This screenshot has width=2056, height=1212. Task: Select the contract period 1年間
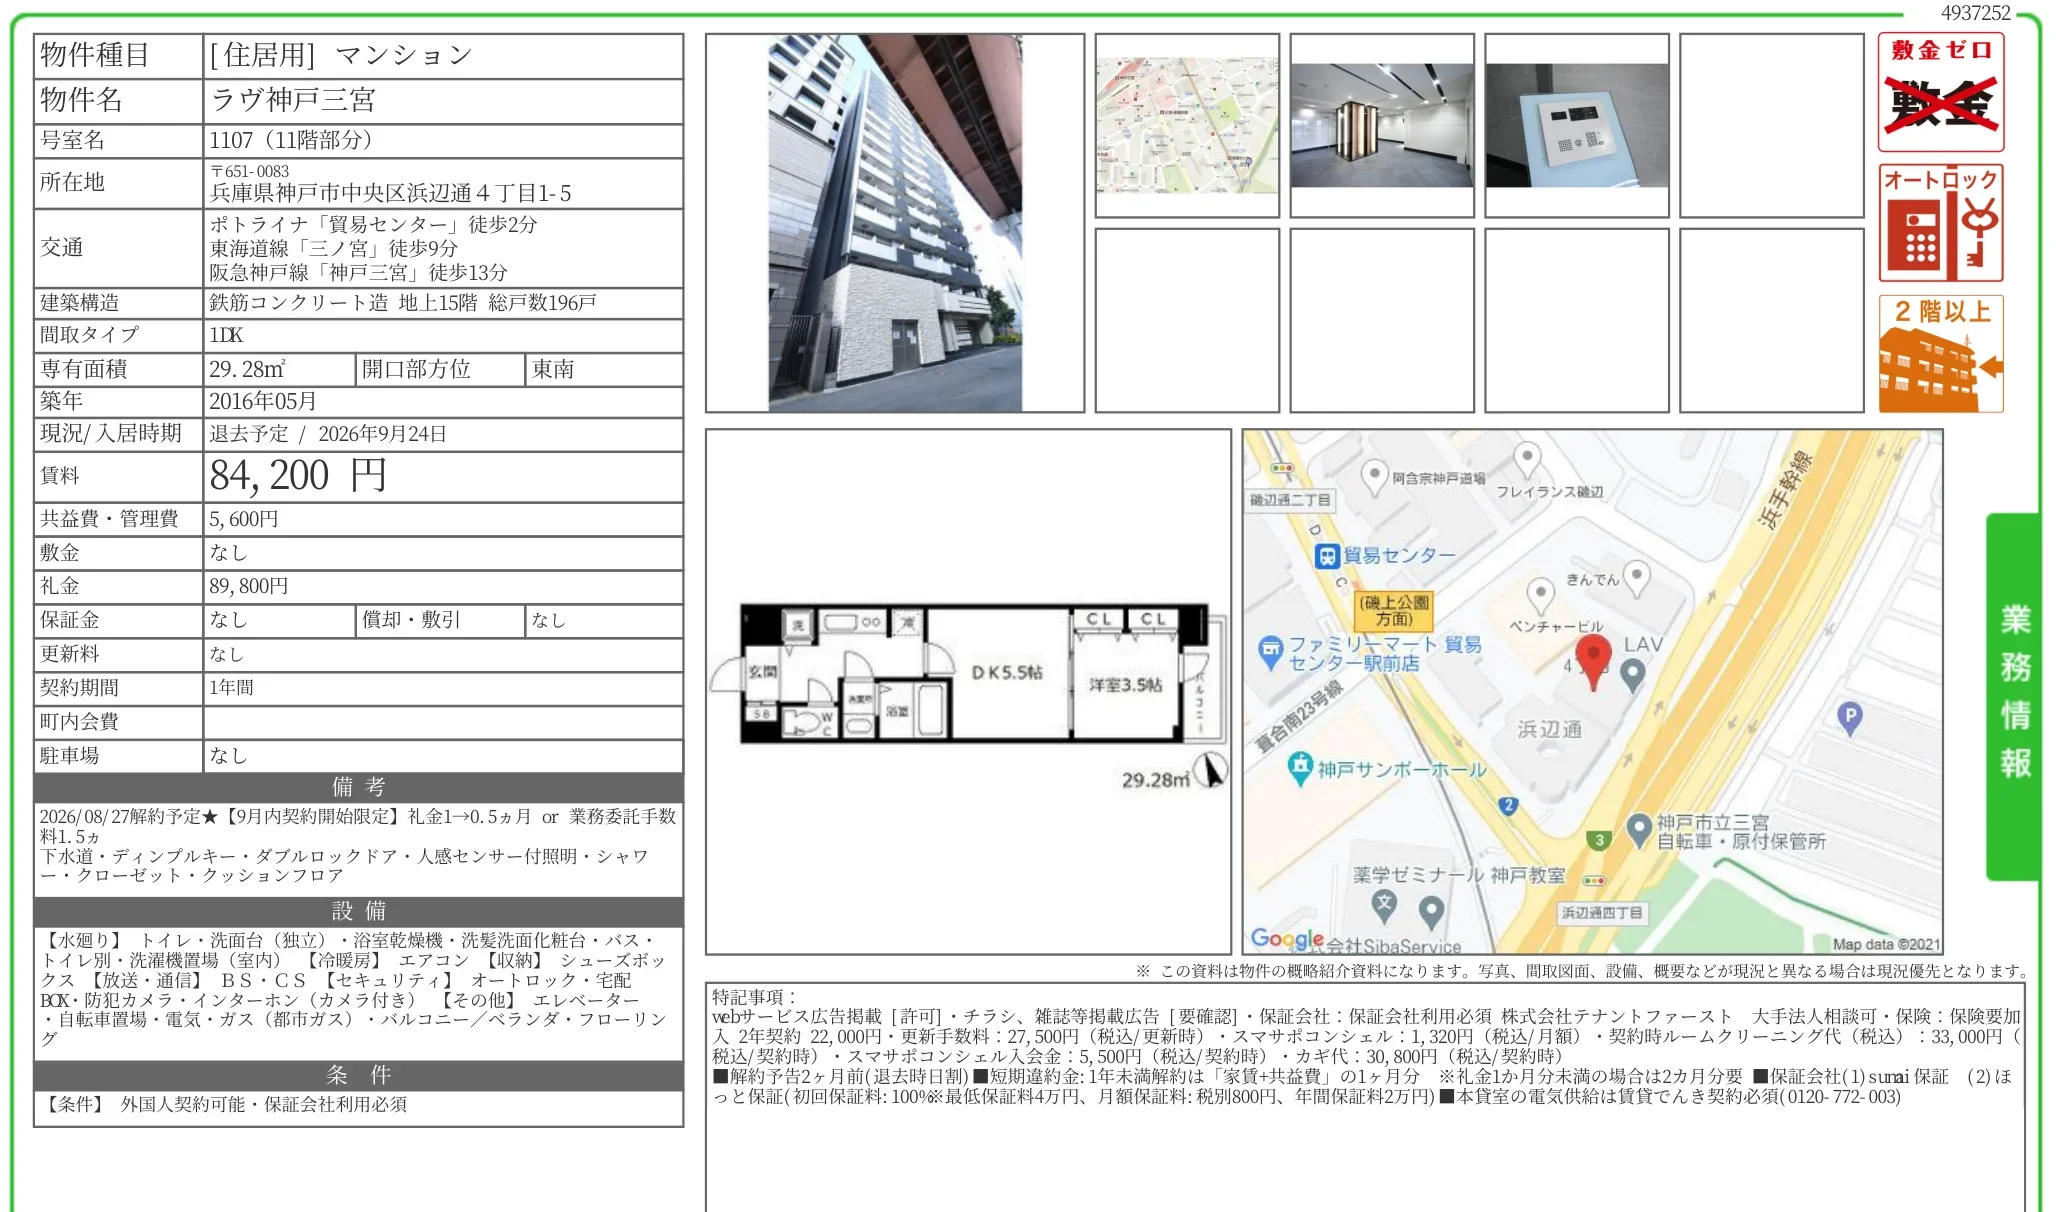pyautogui.click(x=231, y=688)
